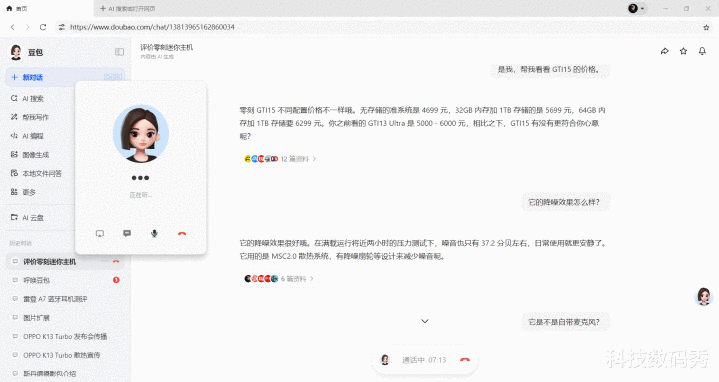Click the Doubao avatar in the sidebar header
The height and width of the screenshot is (382, 719).
16,52
